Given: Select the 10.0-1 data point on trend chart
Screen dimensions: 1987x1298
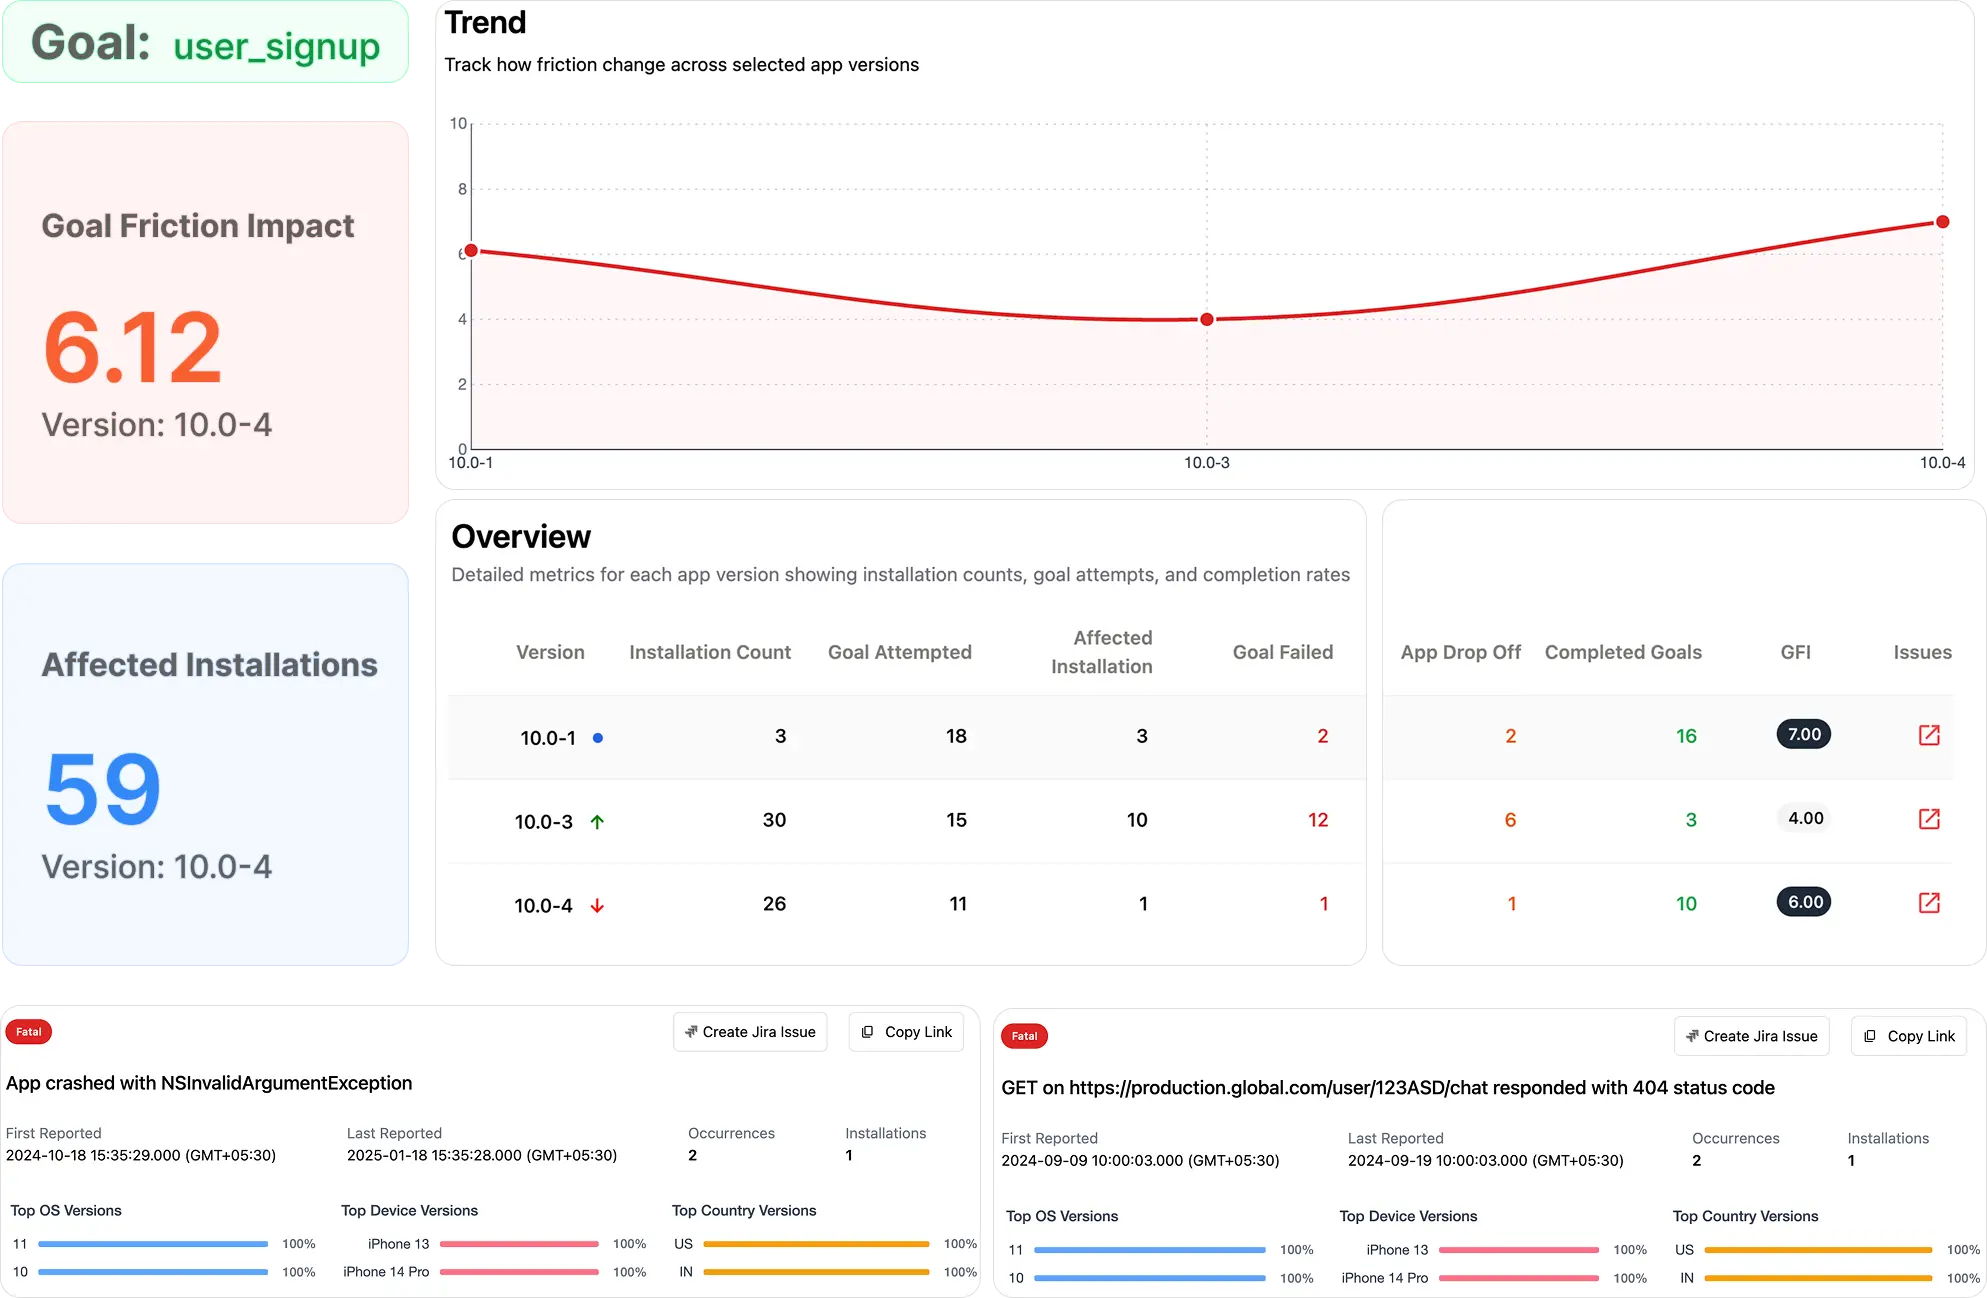Looking at the screenshot, I should tap(471, 251).
